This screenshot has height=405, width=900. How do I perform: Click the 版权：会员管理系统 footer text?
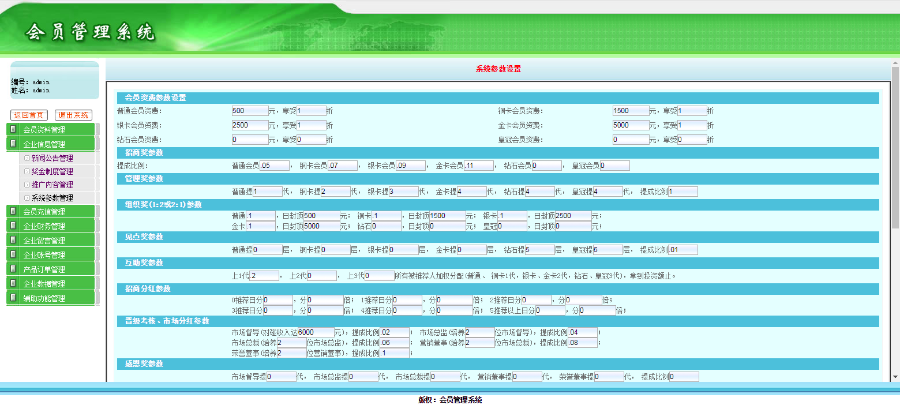[450, 400]
